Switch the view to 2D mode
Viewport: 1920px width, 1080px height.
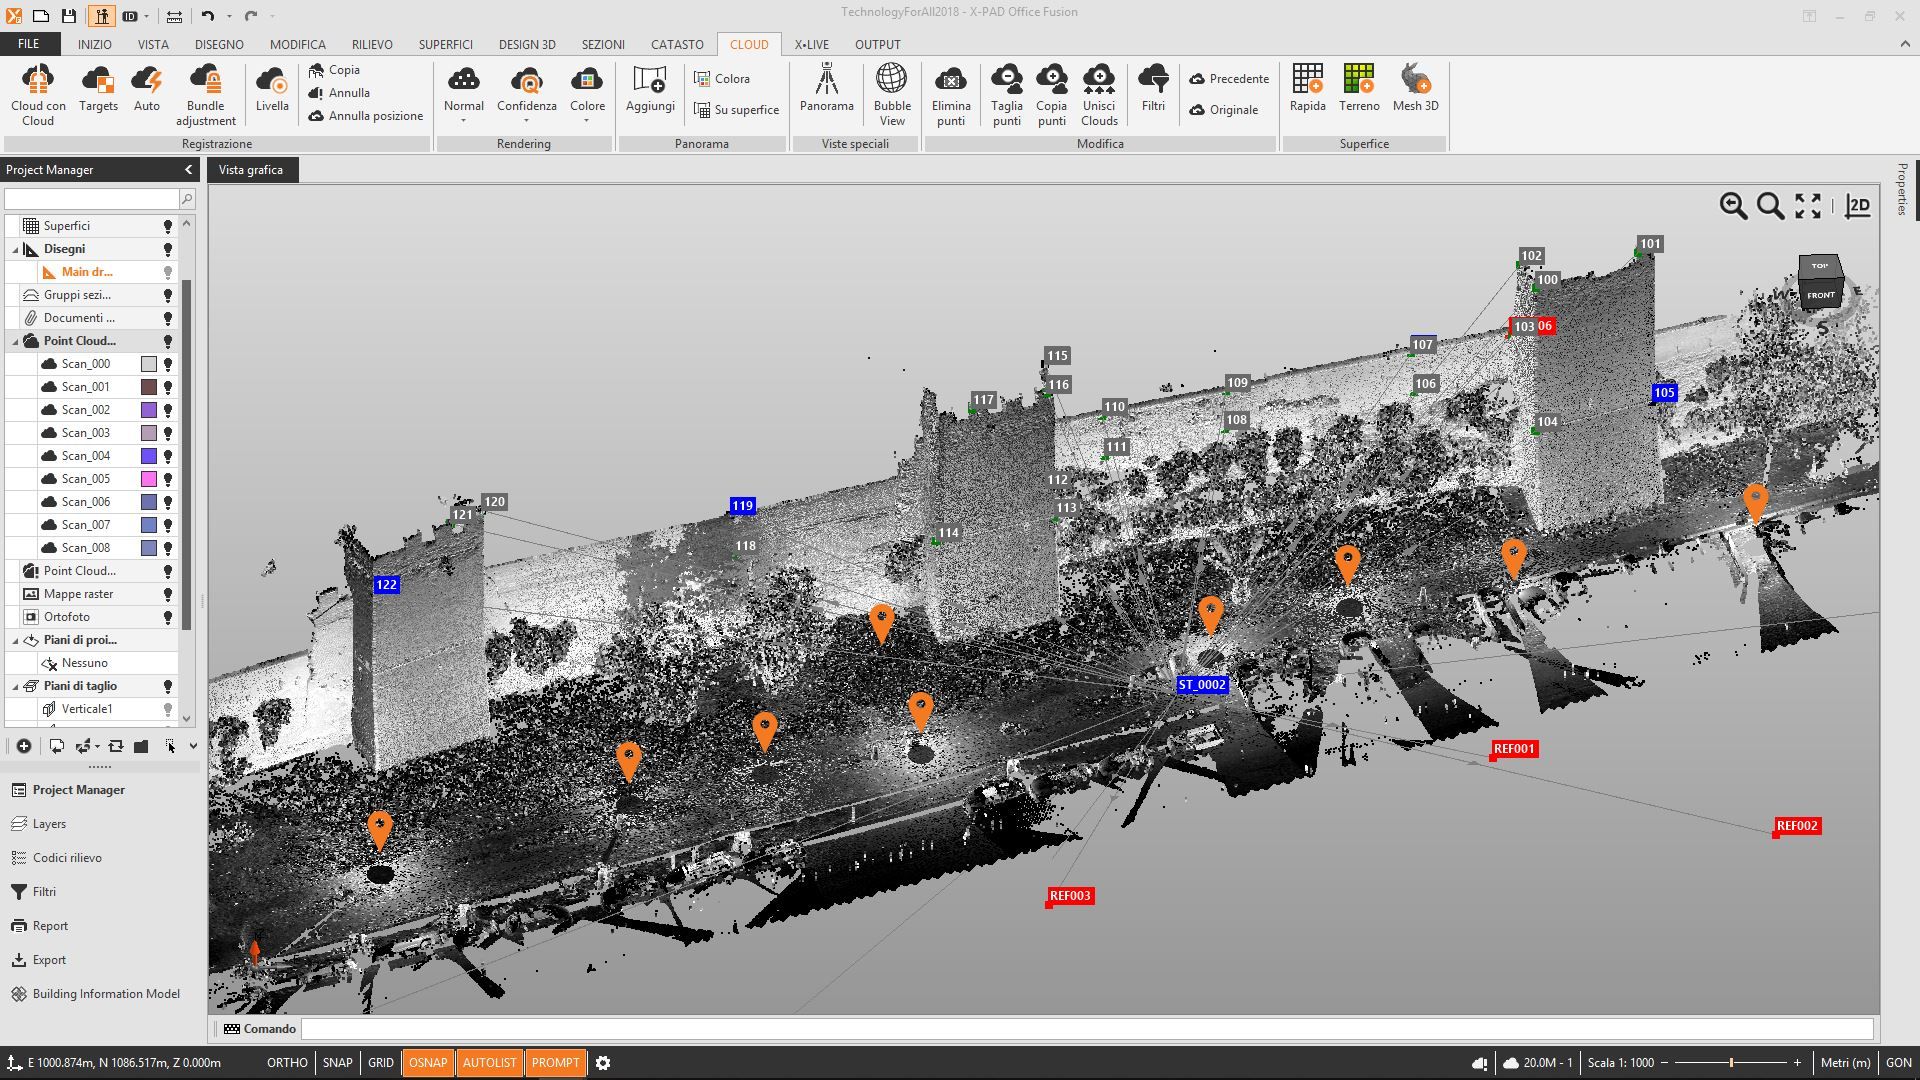click(x=1858, y=206)
